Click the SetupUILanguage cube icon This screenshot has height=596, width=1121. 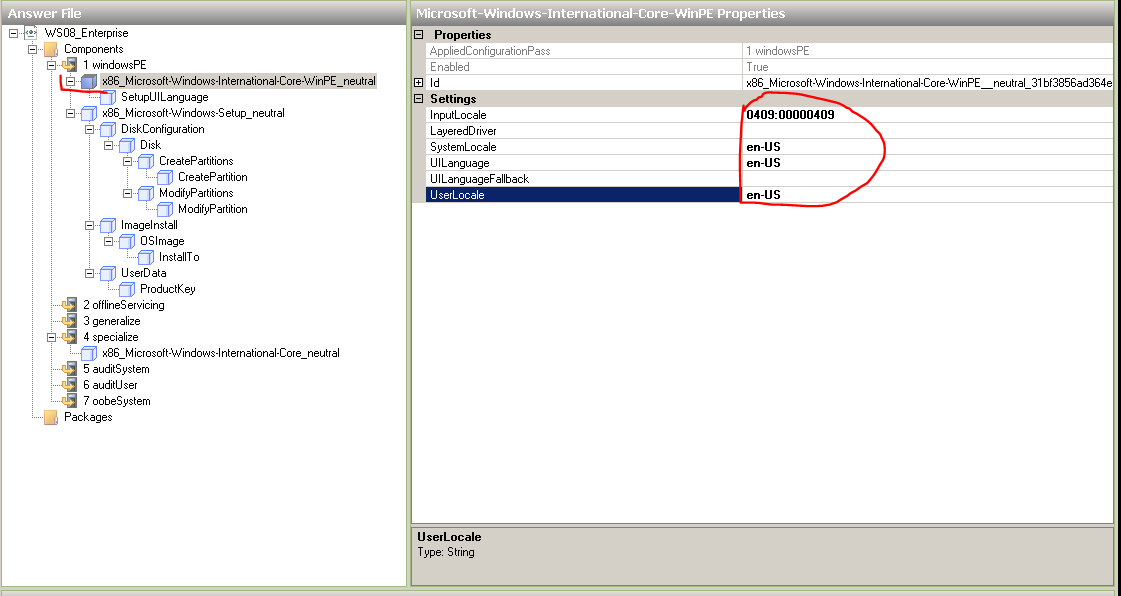[x=108, y=97]
